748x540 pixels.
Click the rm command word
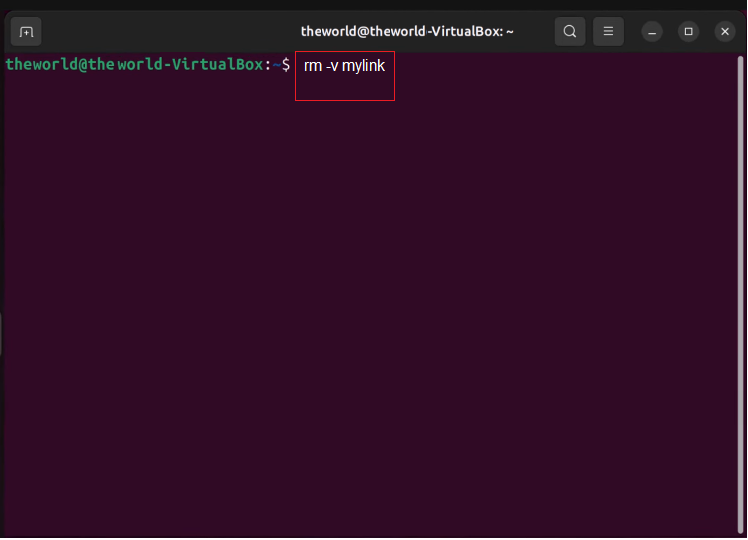click(x=313, y=66)
